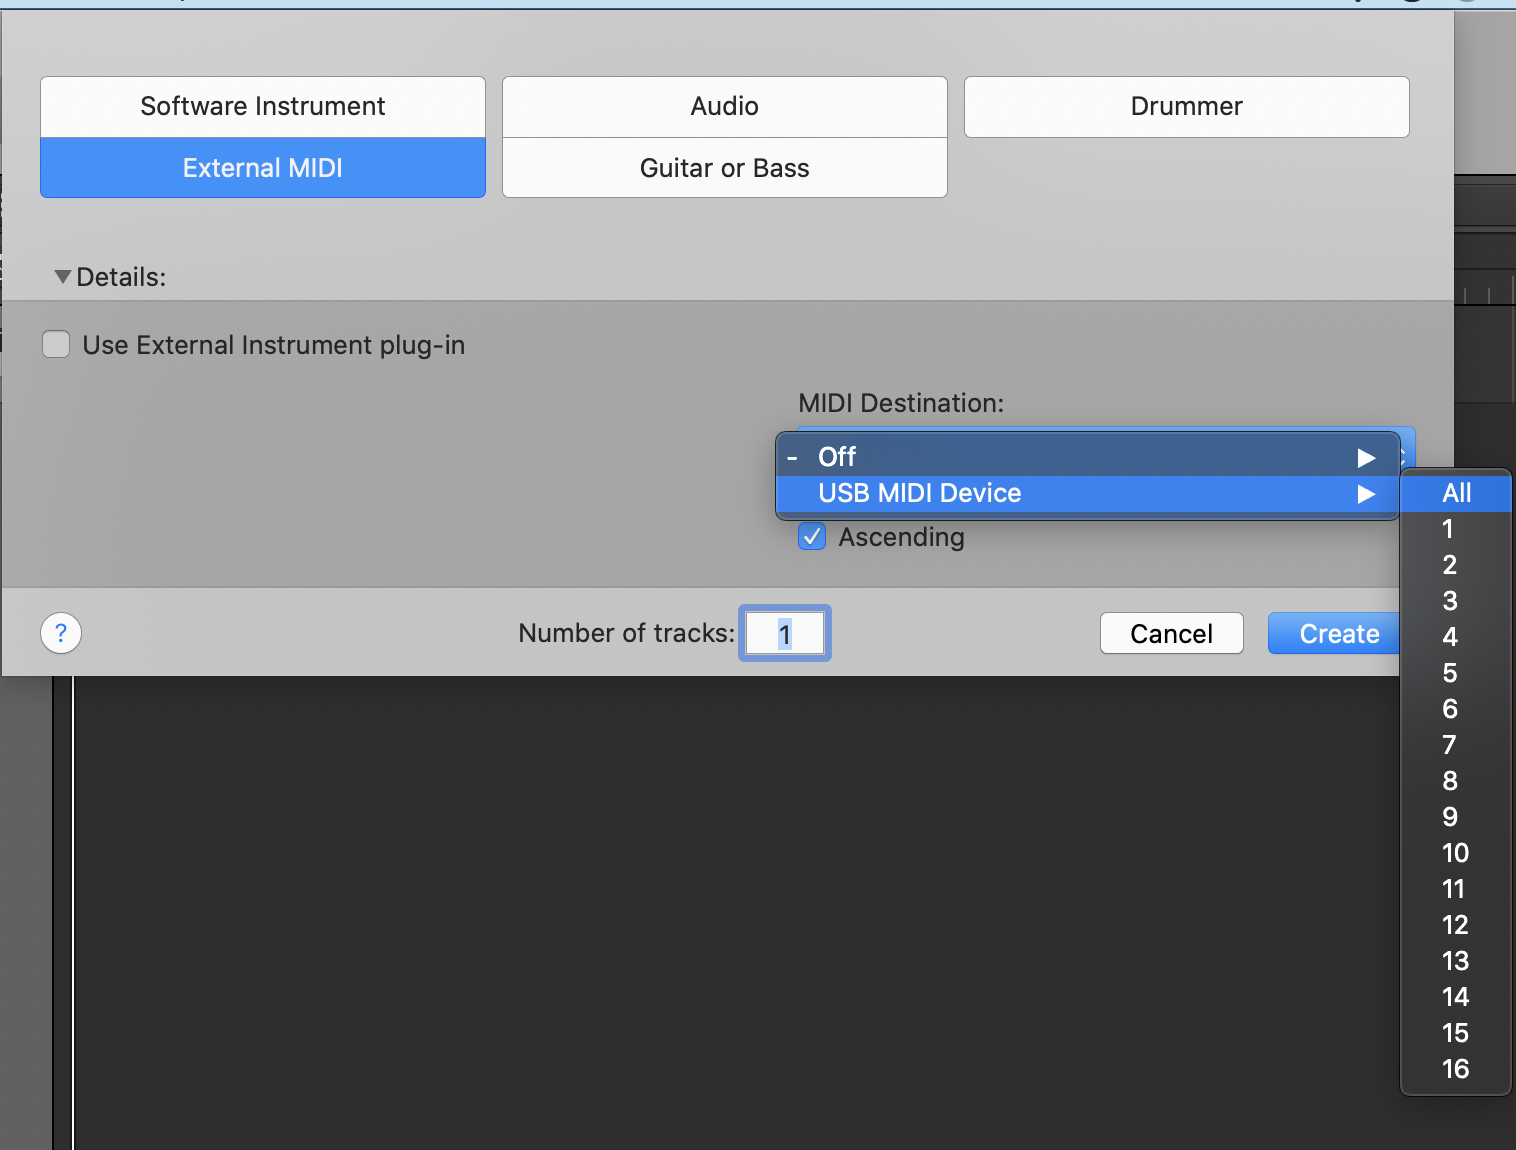Create the new track

(x=1334, y=633)
